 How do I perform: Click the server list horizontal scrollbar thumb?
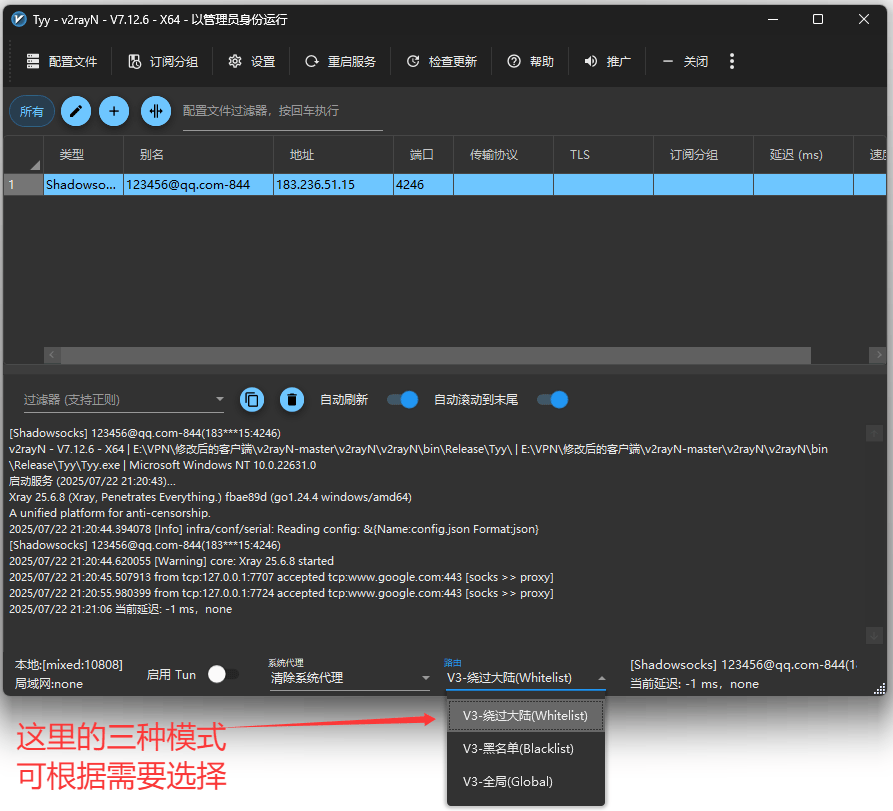click(436, 355)
